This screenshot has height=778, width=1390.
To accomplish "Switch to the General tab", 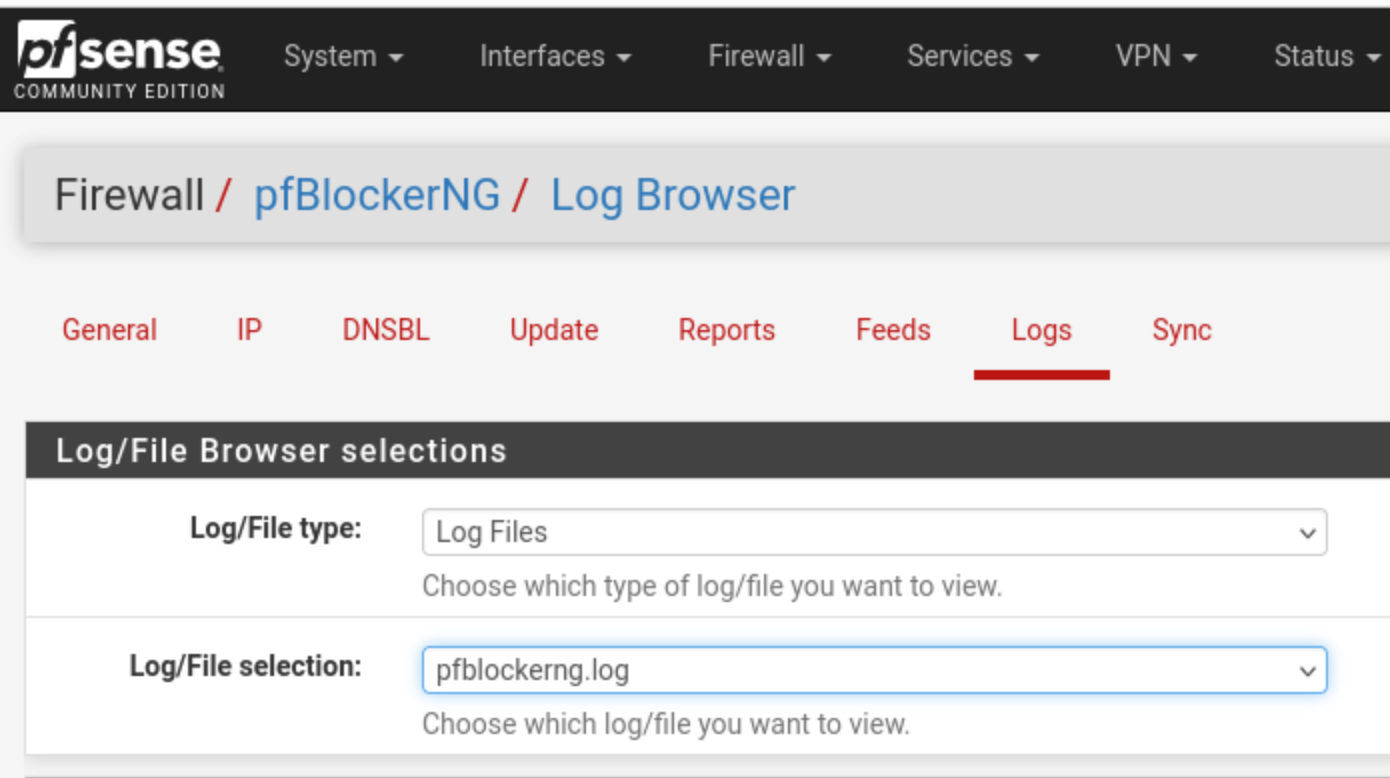I will pos(109,330).
